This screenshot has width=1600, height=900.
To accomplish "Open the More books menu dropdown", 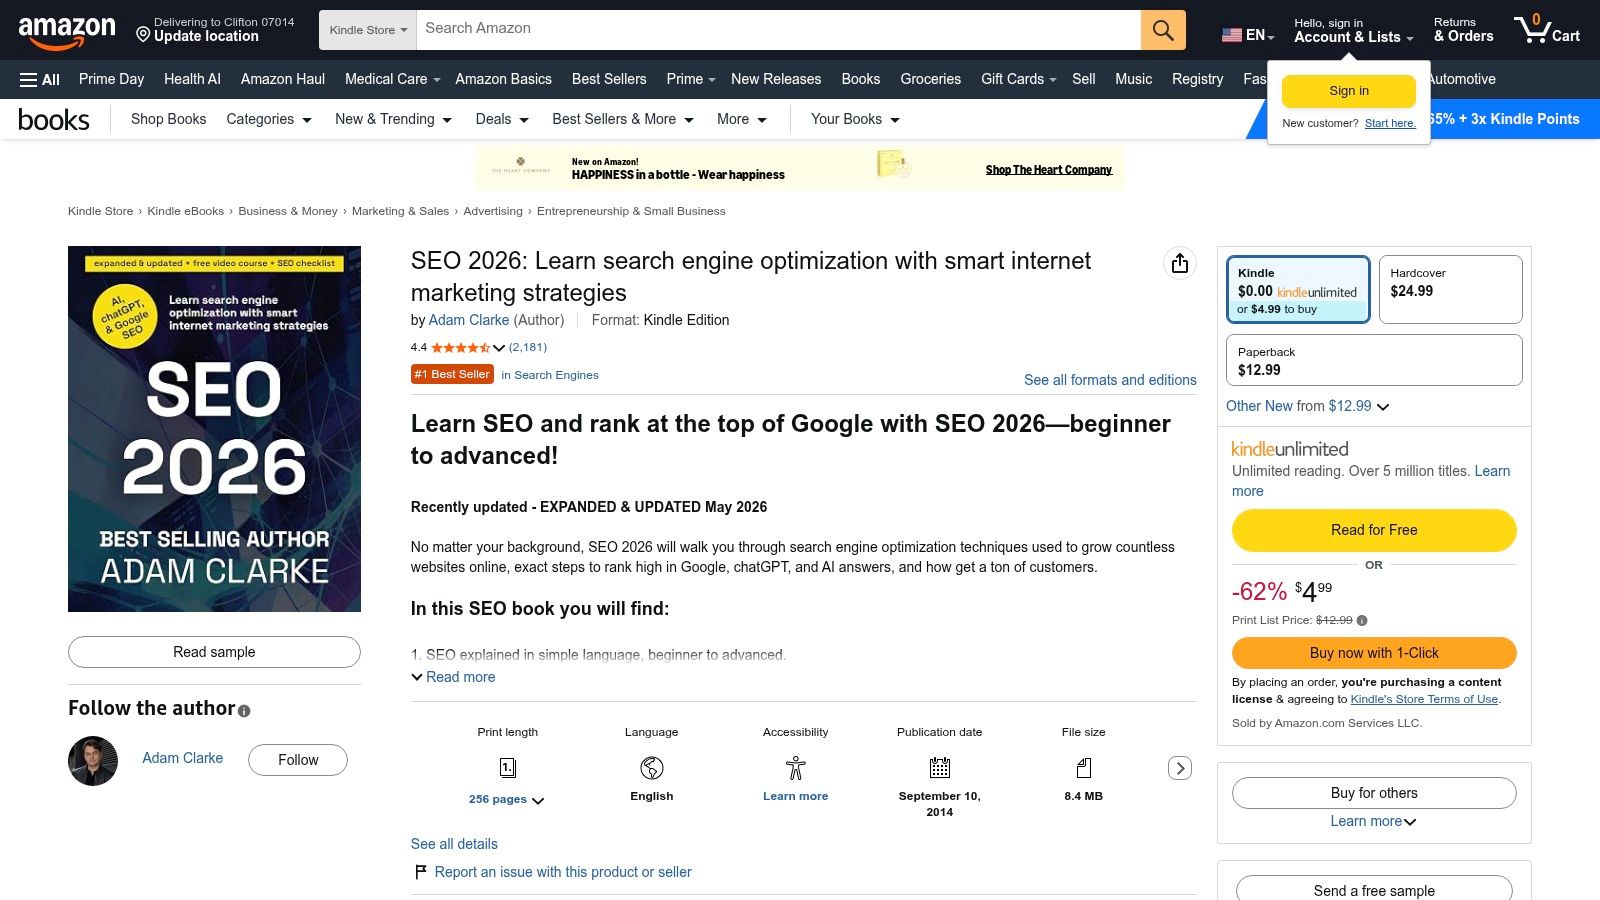I will [742, 119].
